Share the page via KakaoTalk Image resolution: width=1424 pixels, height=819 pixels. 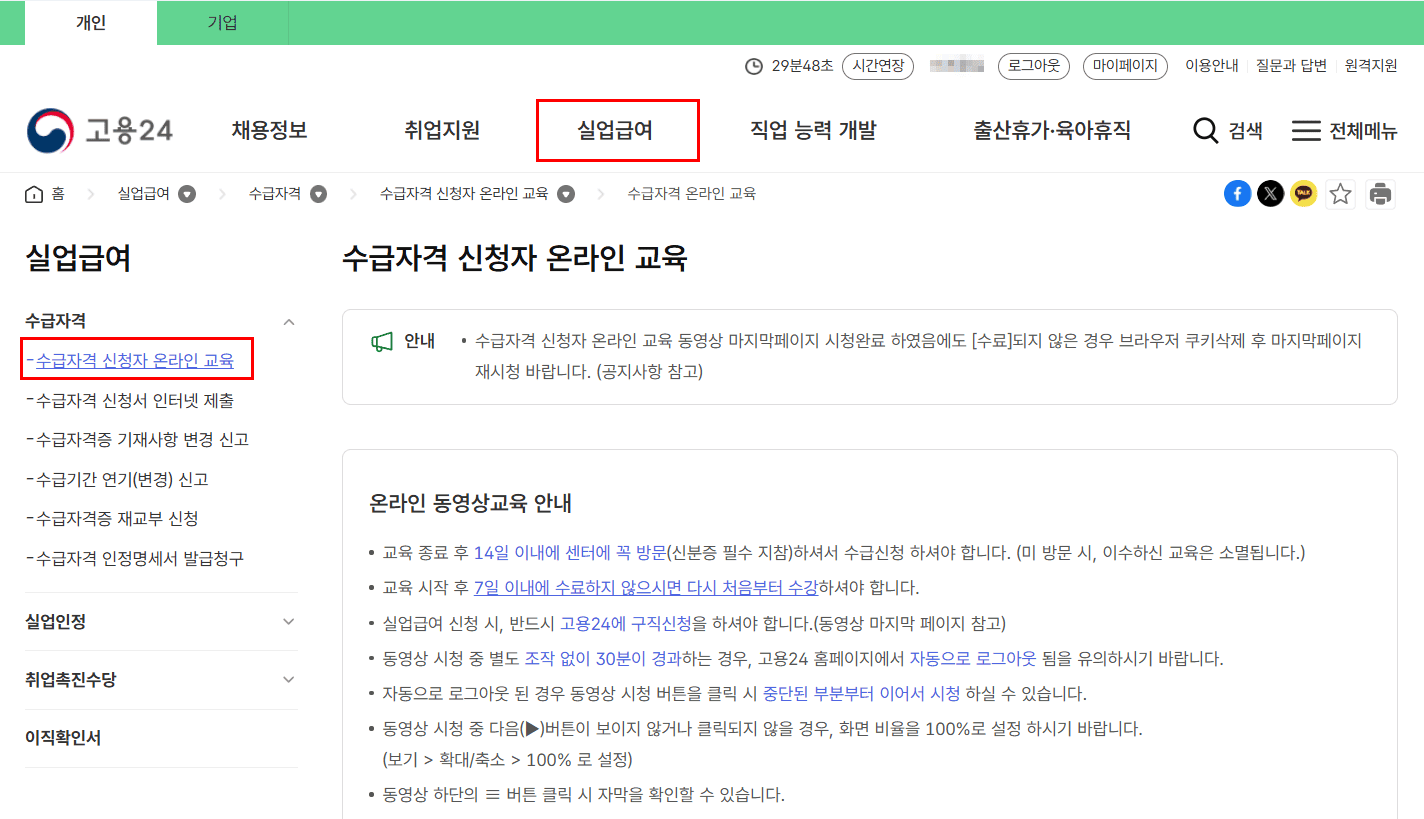(x=1303, y=193)
